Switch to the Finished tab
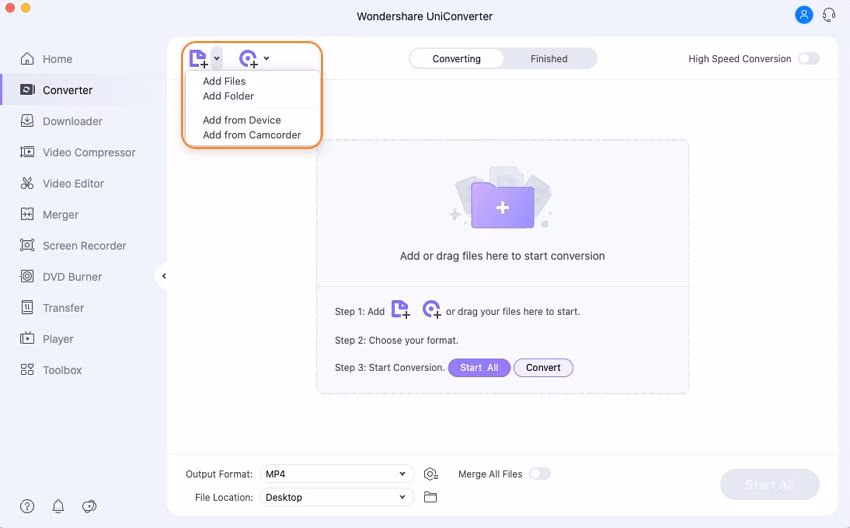 coord(549,59)
